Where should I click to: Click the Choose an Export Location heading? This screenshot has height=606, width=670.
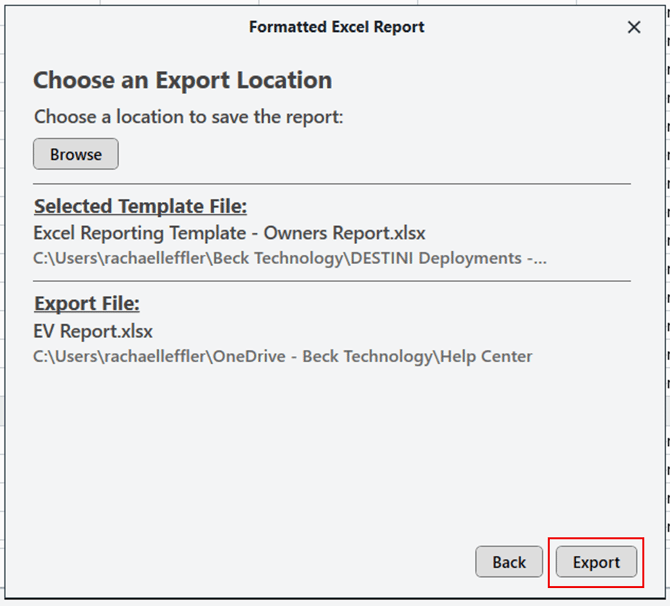pos(182,80)
